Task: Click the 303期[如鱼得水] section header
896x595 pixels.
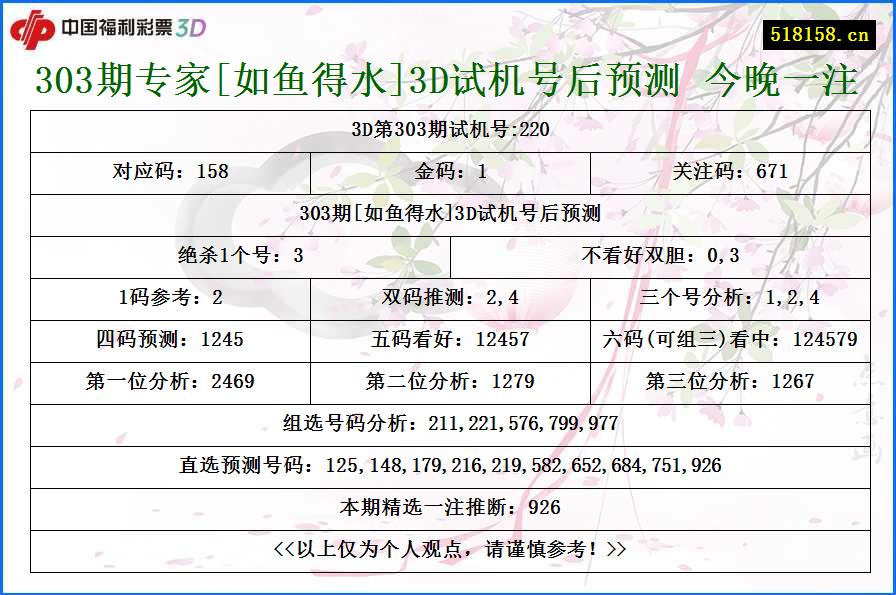Action: click(x=447, y=213)
